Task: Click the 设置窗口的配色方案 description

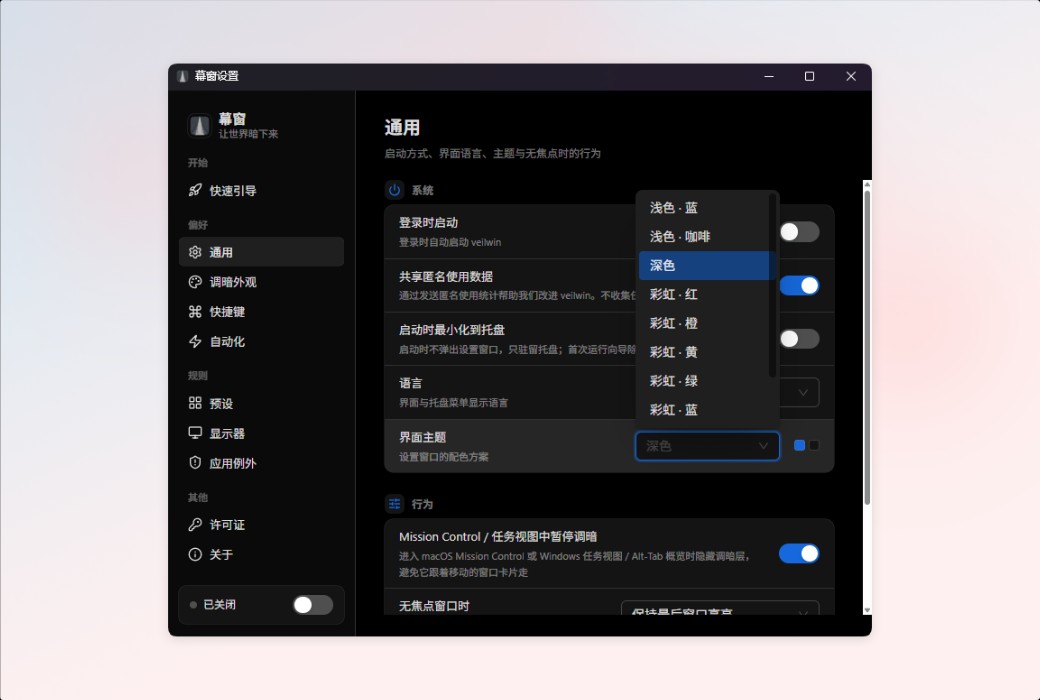Action: [x=444, y=457]
